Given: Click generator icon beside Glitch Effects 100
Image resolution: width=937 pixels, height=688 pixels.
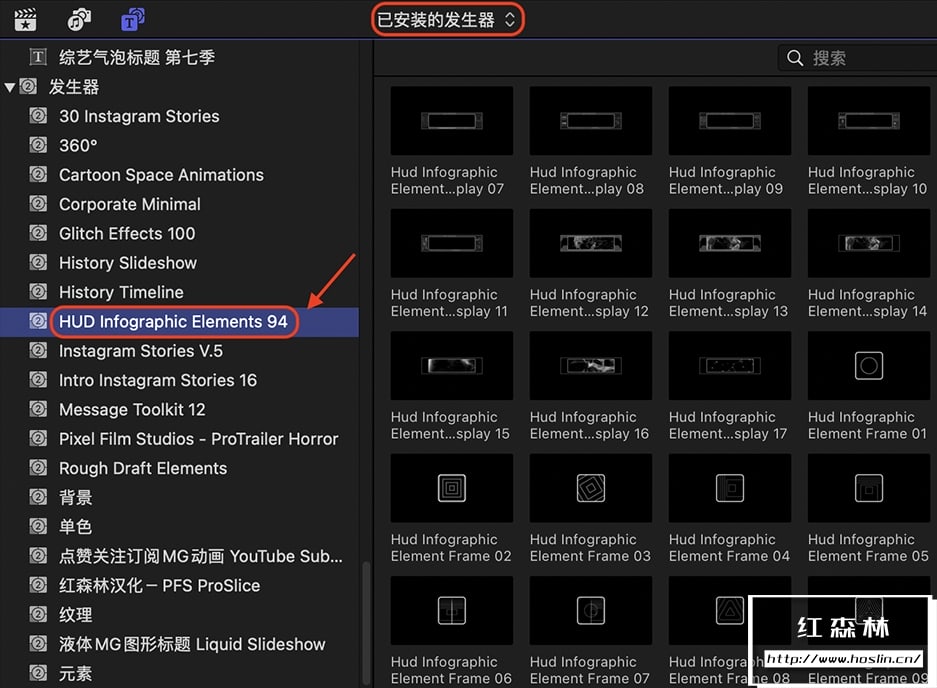Looking at the screenshot, I should click(x=38, y=233).
